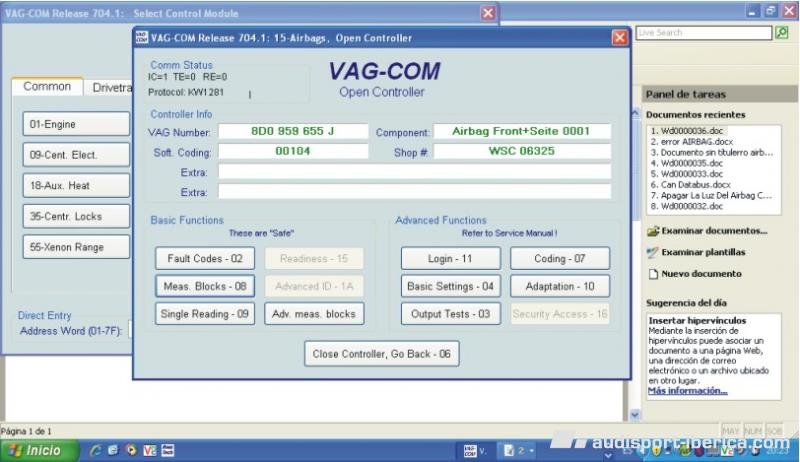Click the Live Search box in Word

pyautogui.click(x=704, y=33)
